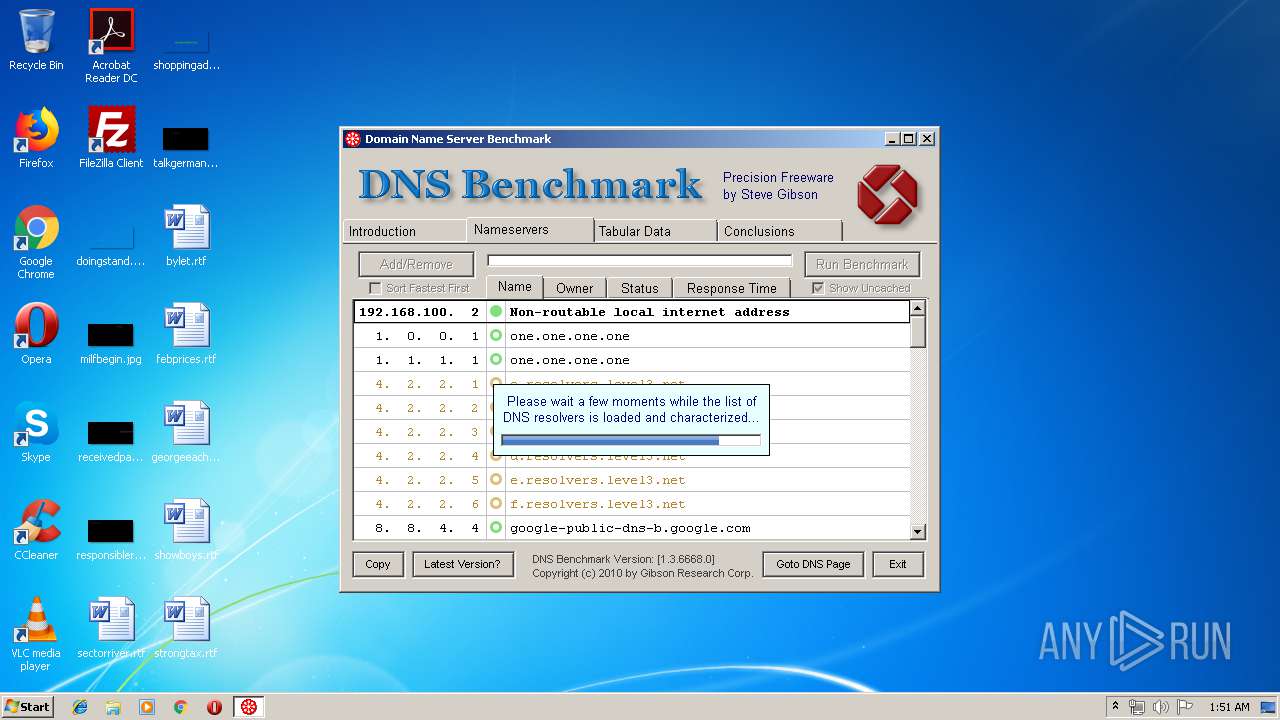Click the Gibson Research red logo
The height and width of the screenshot is (720, 1280).
tap(887, 194)
